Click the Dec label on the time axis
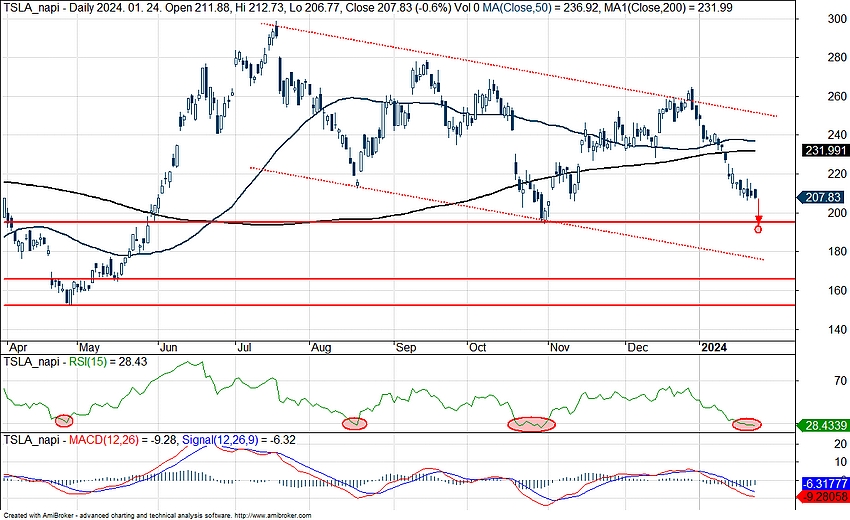The image size is (850, 520). [638, 348]
